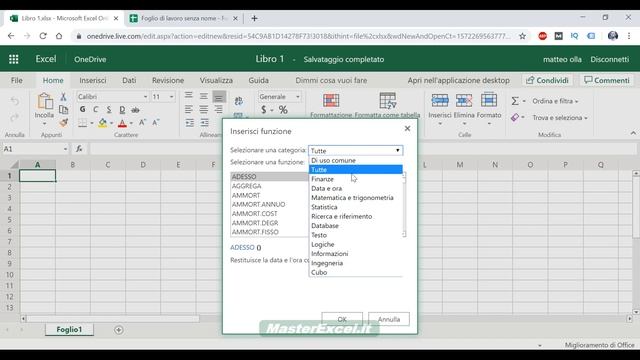Image resolution: width=640 pixels, height=360 pixels.
Task: Decrease font size with smaller A
Action: click(x=156, y=122)
